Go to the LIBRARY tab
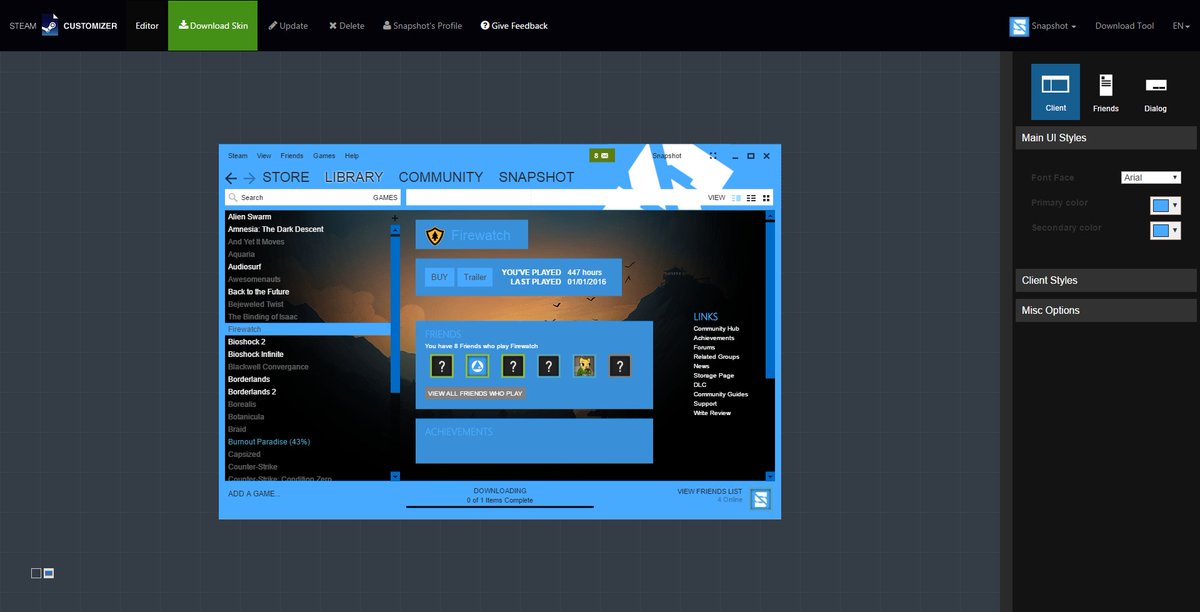This screenshot has height=612, width=1200. click(x=354, y=177)
